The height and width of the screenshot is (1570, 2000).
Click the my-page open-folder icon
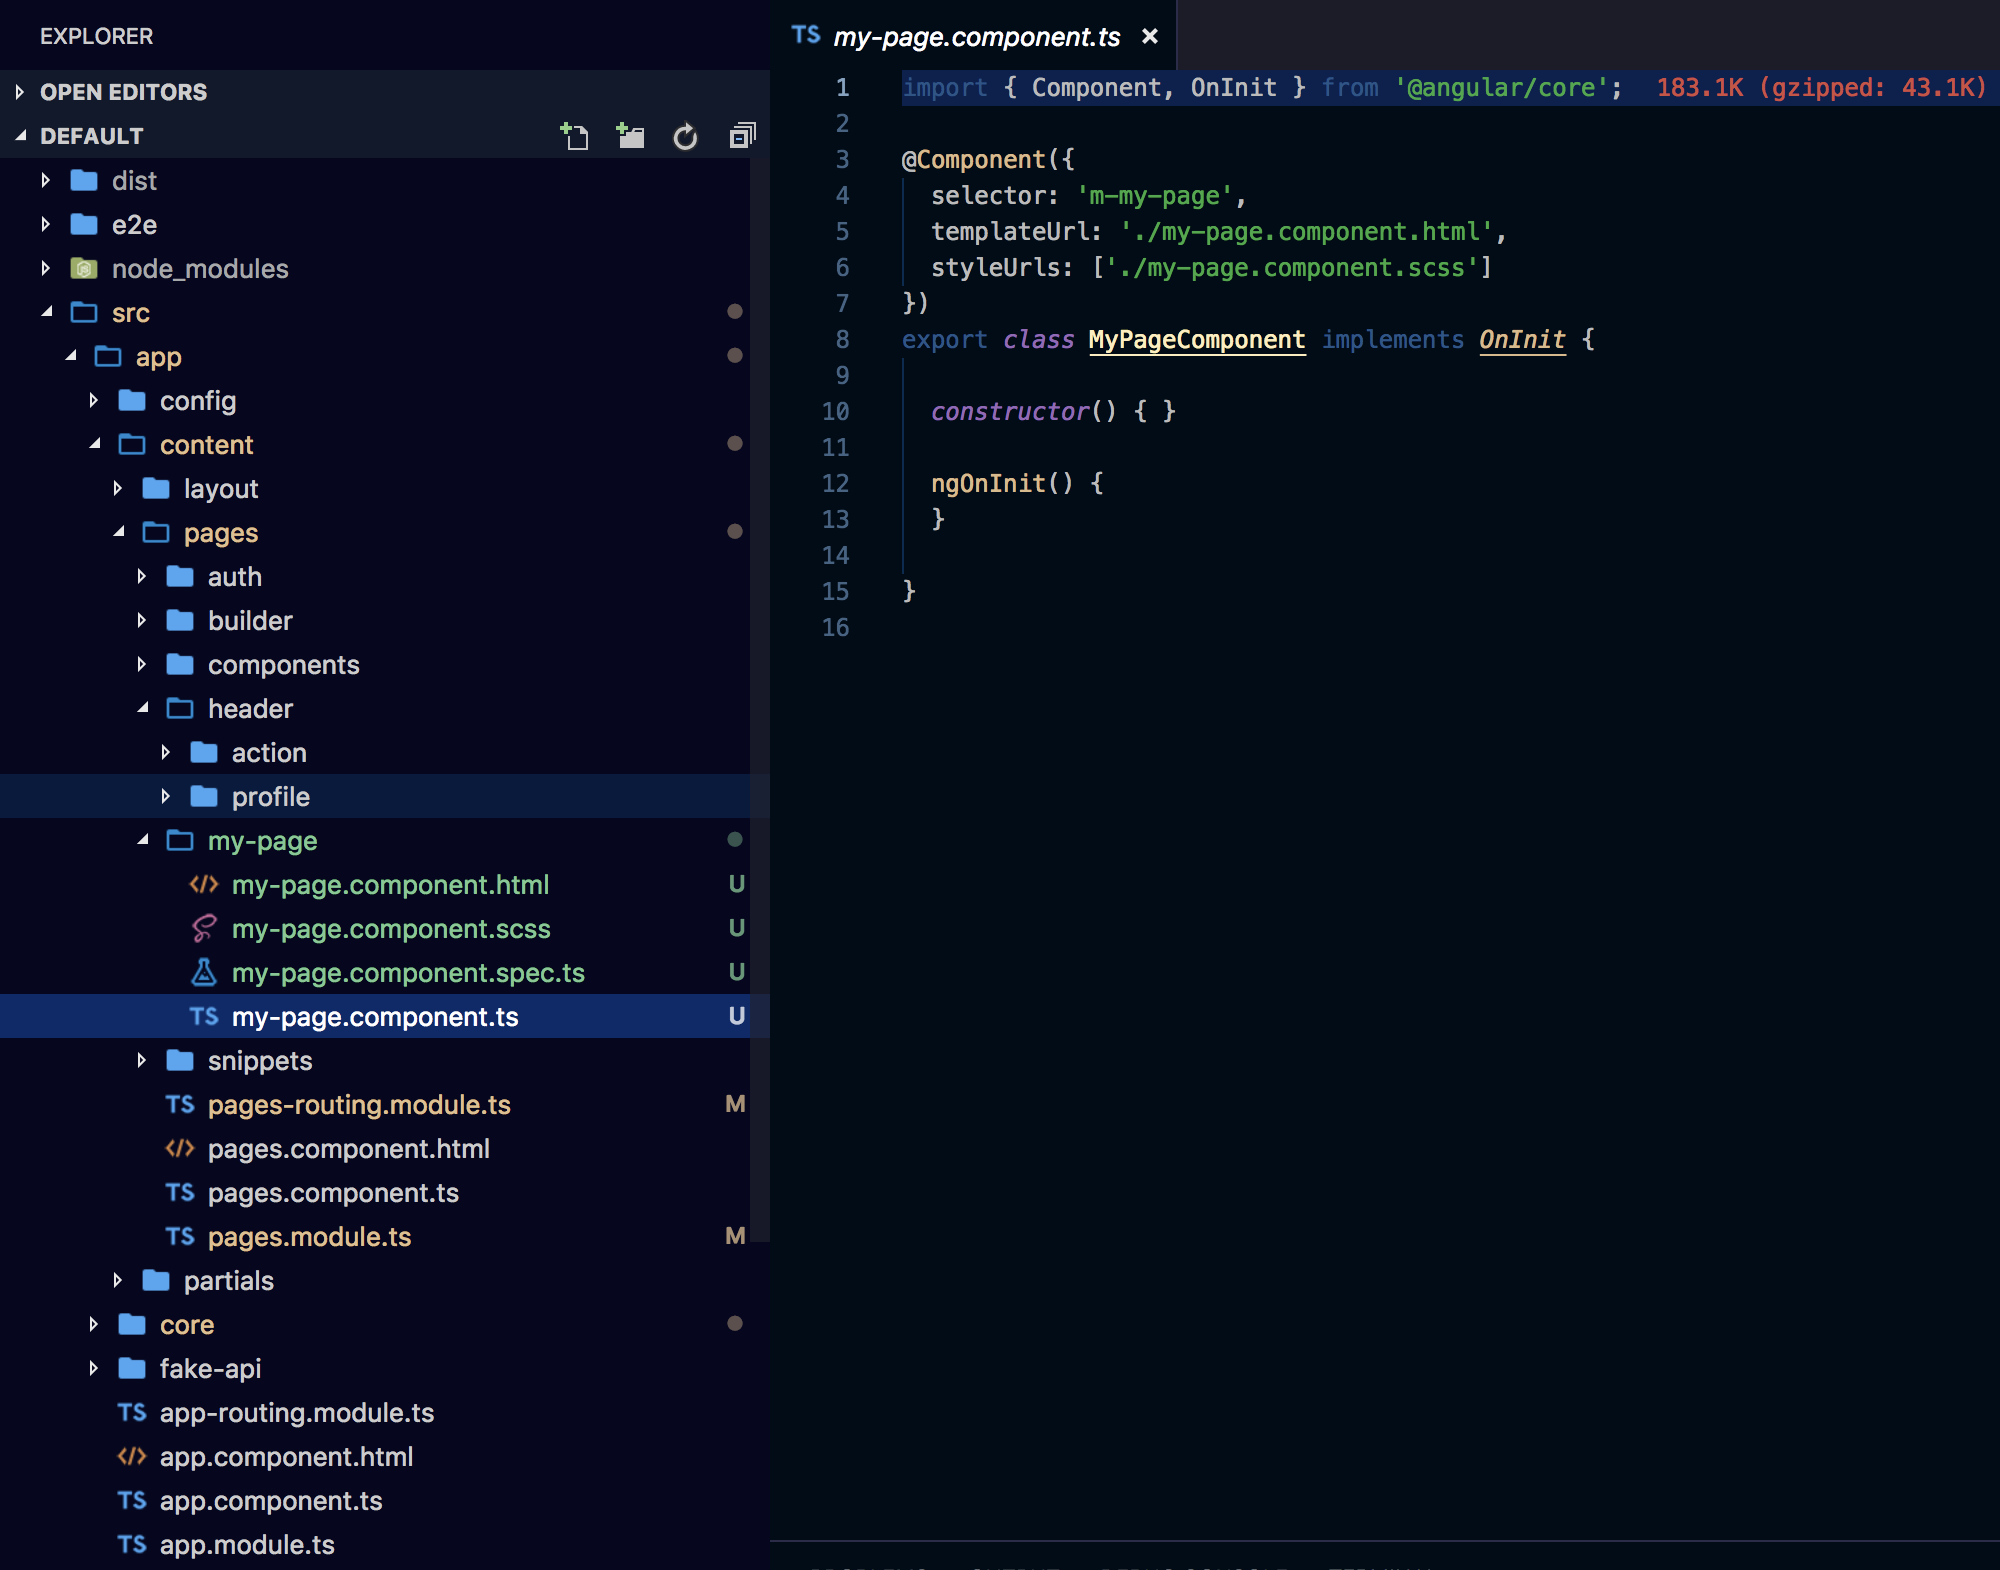coord(180,840)
